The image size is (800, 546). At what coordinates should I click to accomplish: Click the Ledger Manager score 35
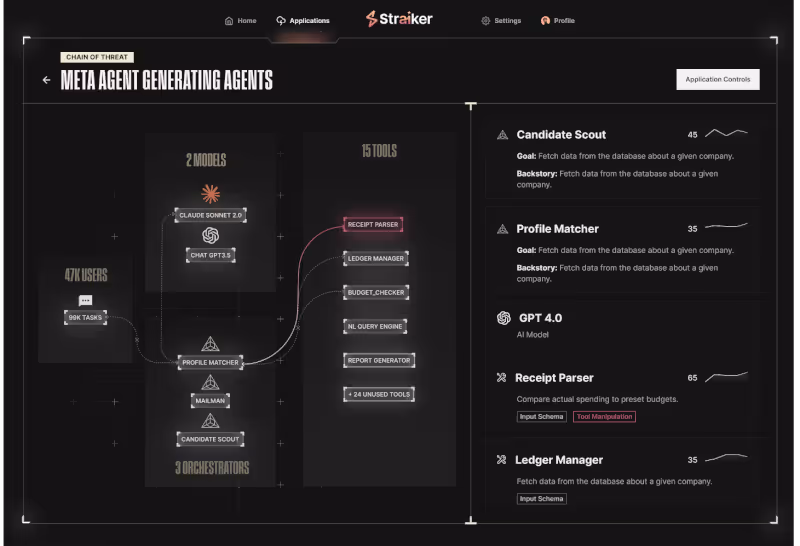tap(692, 460)
